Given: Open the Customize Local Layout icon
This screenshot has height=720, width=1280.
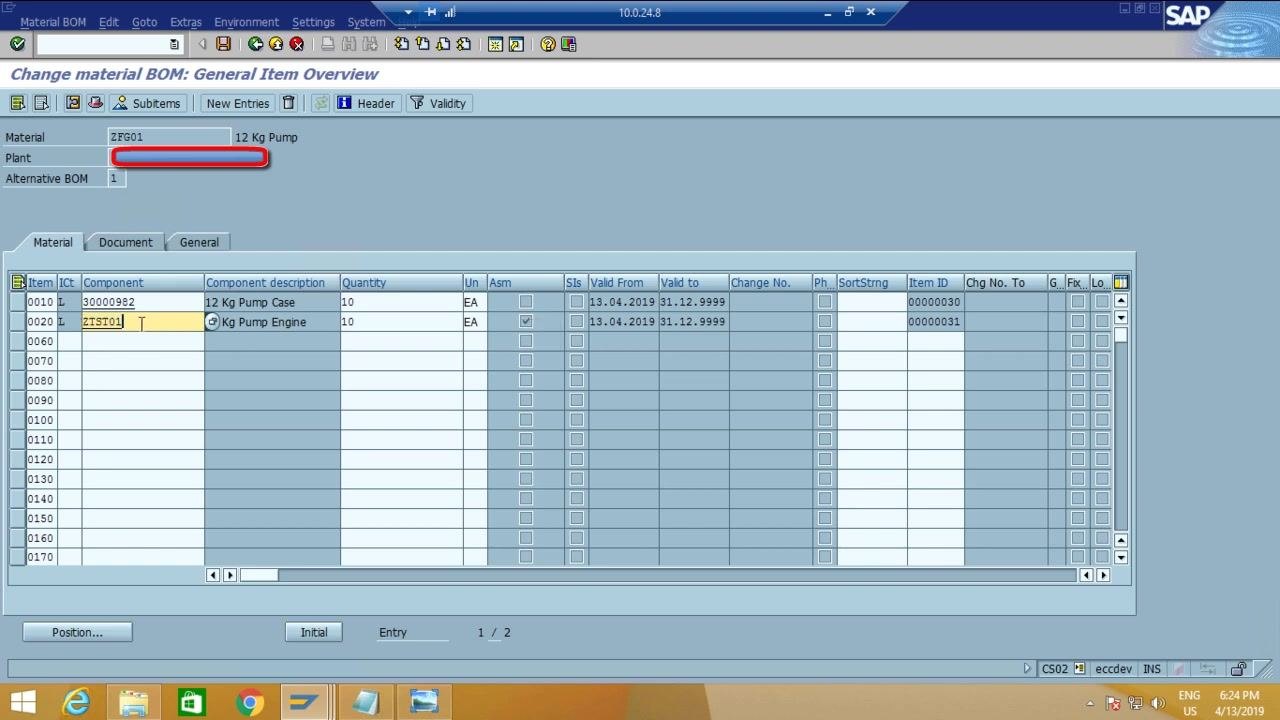Looking at the screenshot, I should coord(569,44).
